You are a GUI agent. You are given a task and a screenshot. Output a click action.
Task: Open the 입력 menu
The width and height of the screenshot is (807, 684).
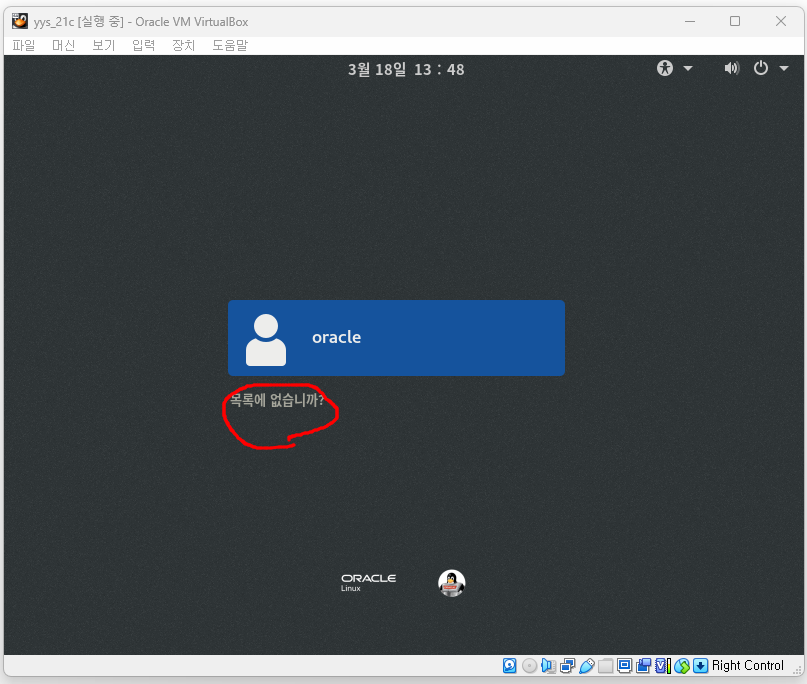pyautogui.click(x=144, y=45)
